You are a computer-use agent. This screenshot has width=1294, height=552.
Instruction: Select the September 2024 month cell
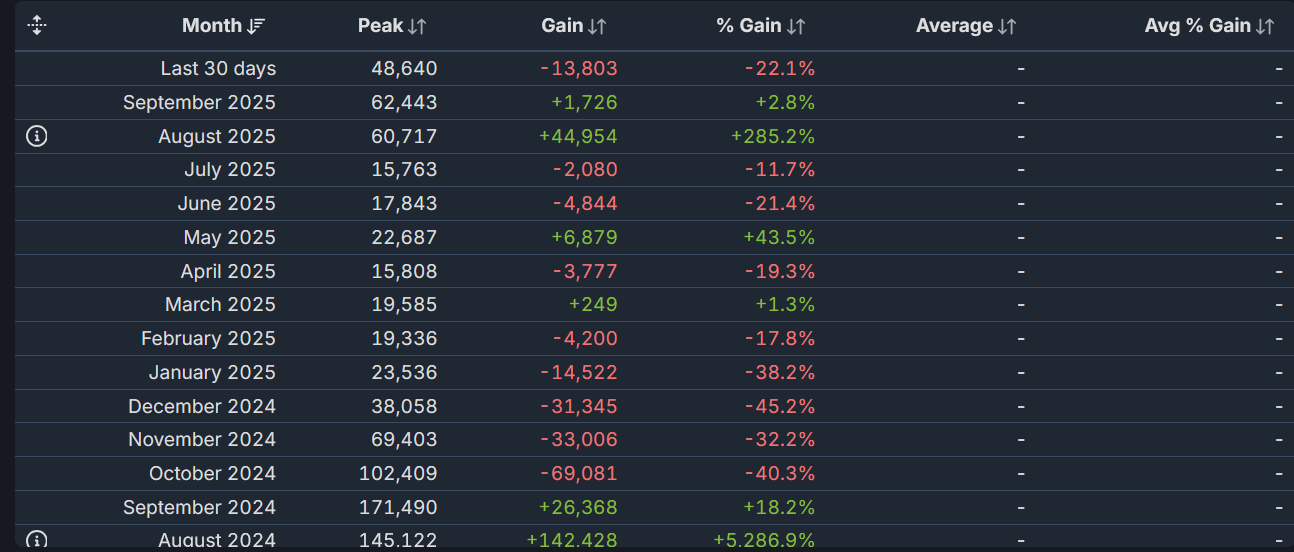pos(199,508)
